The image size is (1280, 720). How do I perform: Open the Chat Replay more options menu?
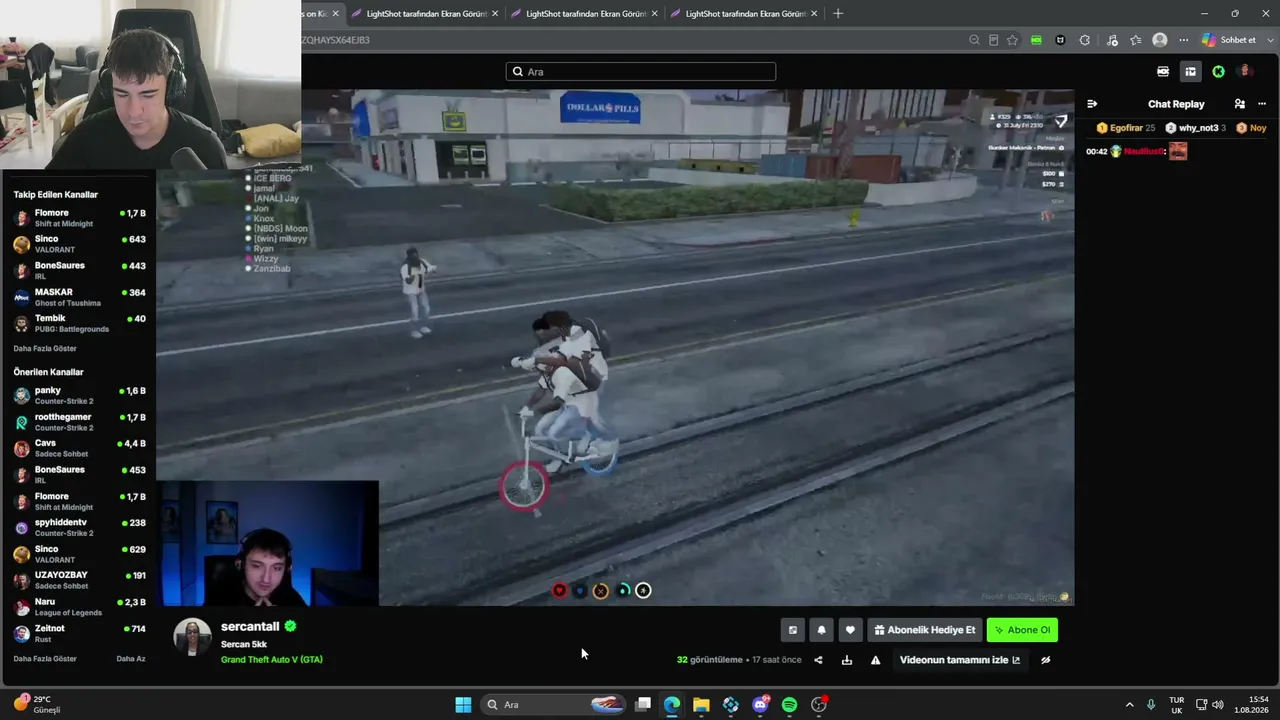1262,104
